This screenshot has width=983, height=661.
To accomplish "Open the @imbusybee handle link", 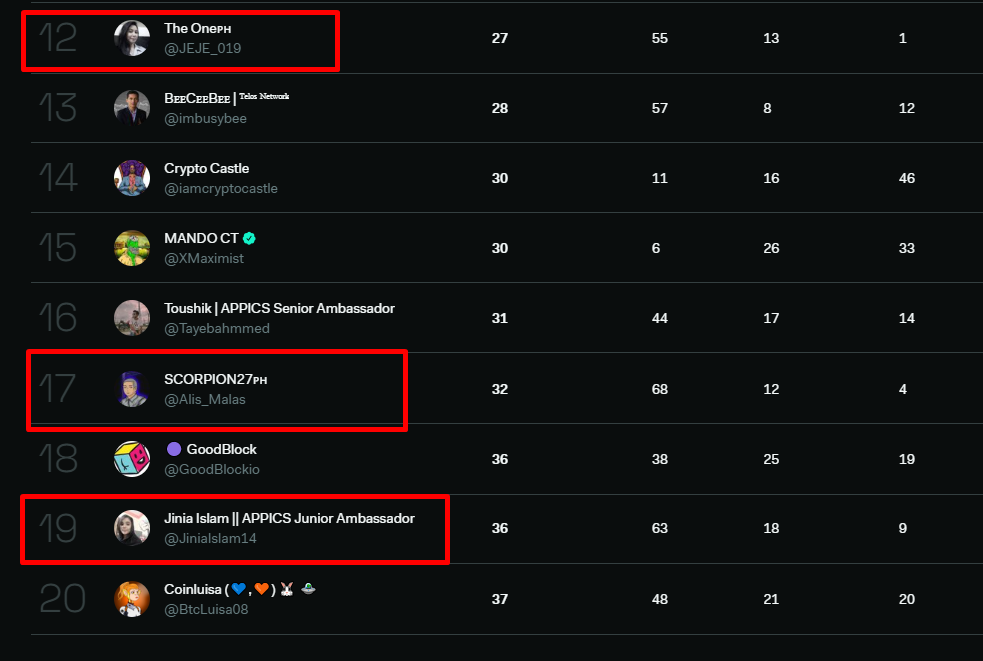I will (x=205, y=119).
